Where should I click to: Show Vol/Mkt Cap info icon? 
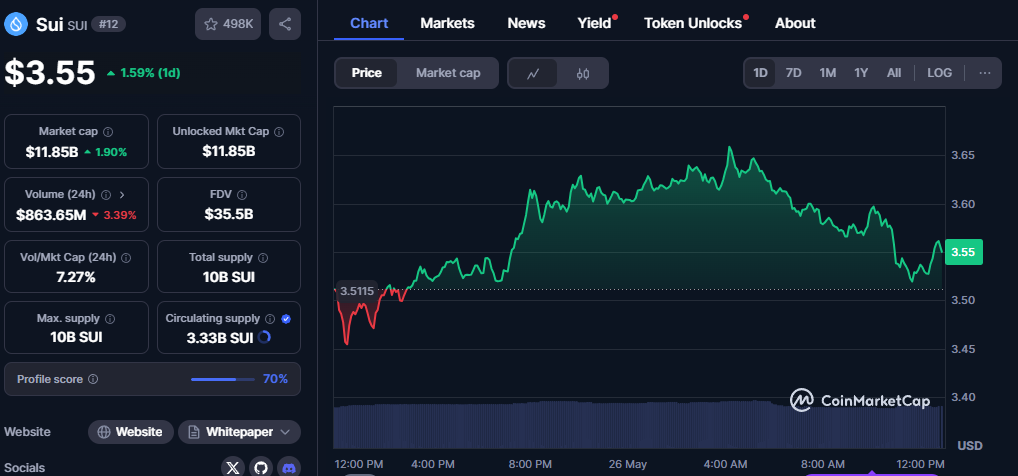(126, 257)
